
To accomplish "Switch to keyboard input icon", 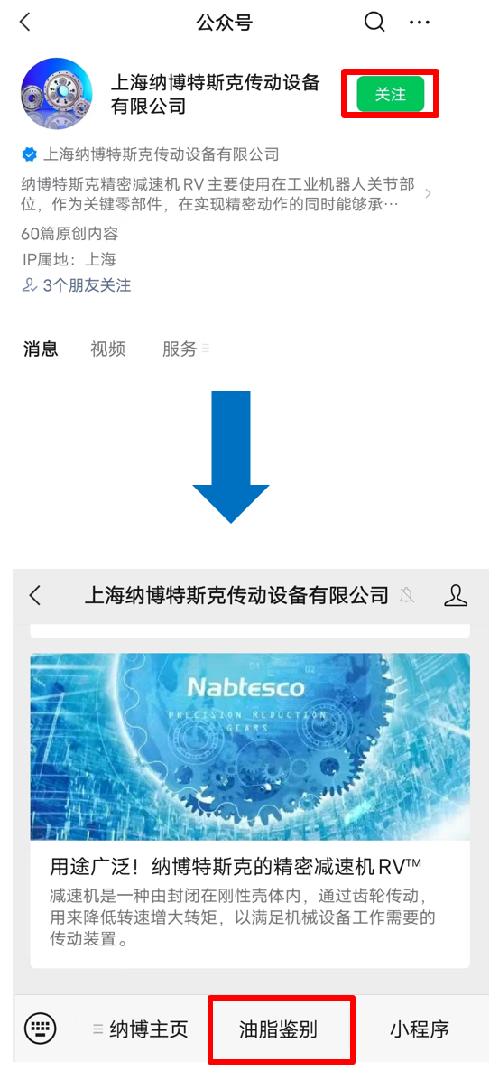I will tap(40, 1029).
